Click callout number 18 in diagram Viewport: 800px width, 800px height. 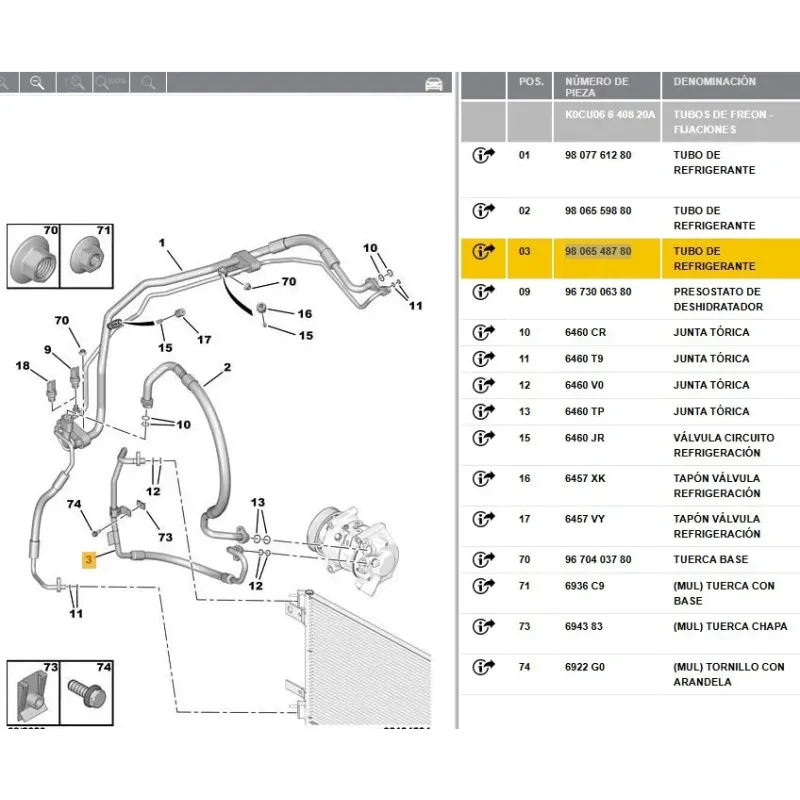22,366
